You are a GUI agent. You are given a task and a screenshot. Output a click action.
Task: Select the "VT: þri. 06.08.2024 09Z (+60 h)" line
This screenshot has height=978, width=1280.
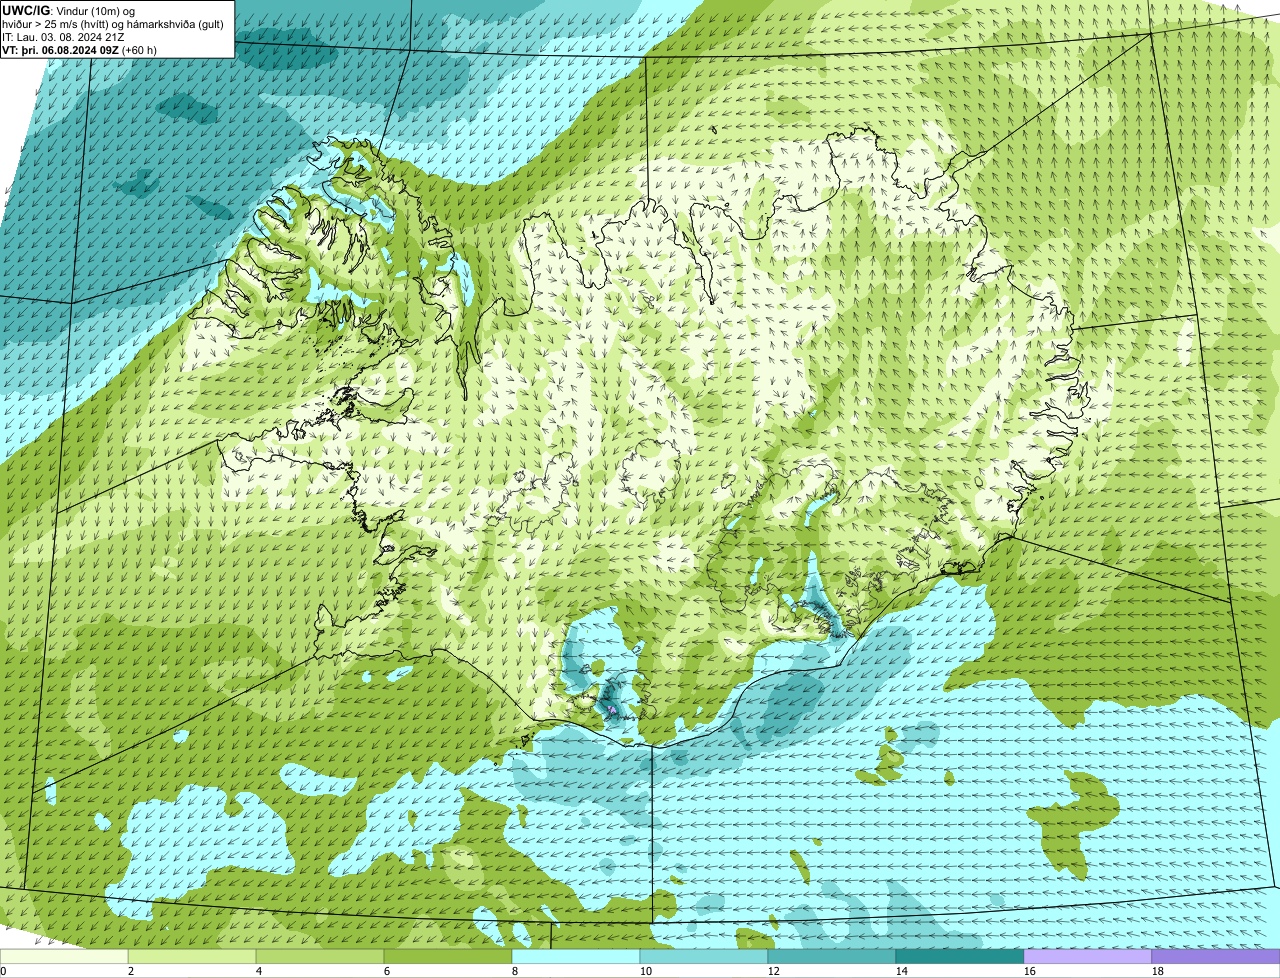80,50
